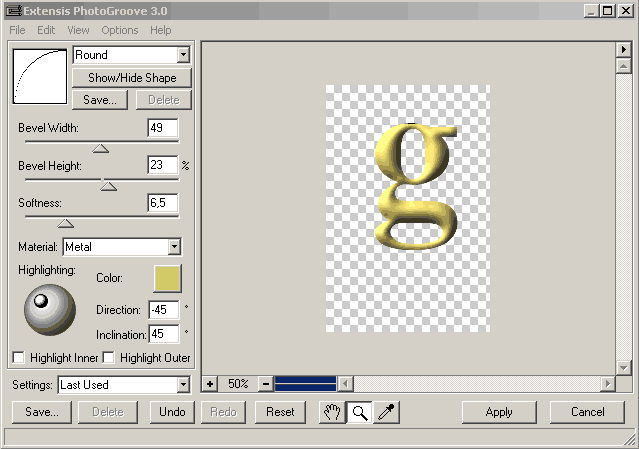
Task: Click the zoom out minus button
Action: [266, 383]
